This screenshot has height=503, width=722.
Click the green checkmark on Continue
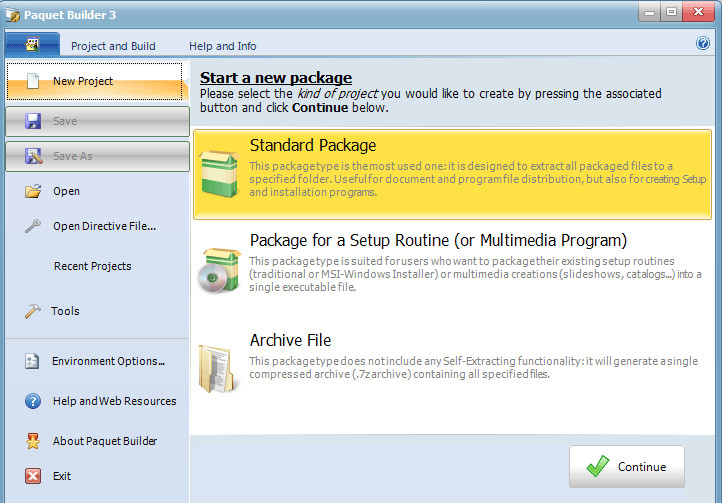tap(598, 466)
